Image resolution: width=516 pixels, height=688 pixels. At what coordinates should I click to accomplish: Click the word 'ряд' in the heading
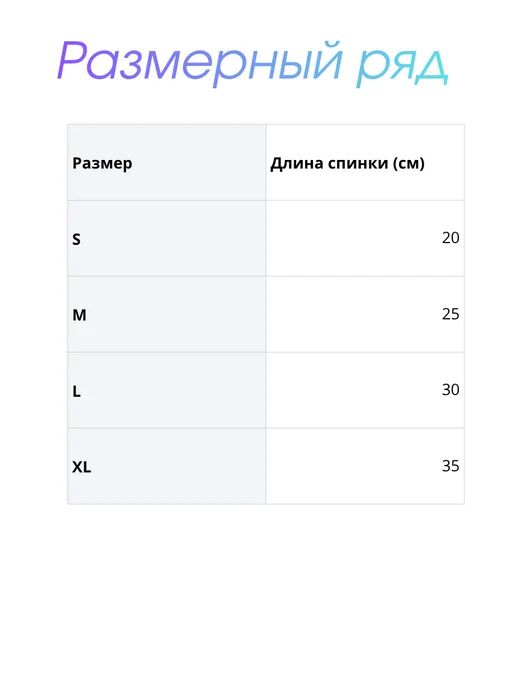click(402, 68)
